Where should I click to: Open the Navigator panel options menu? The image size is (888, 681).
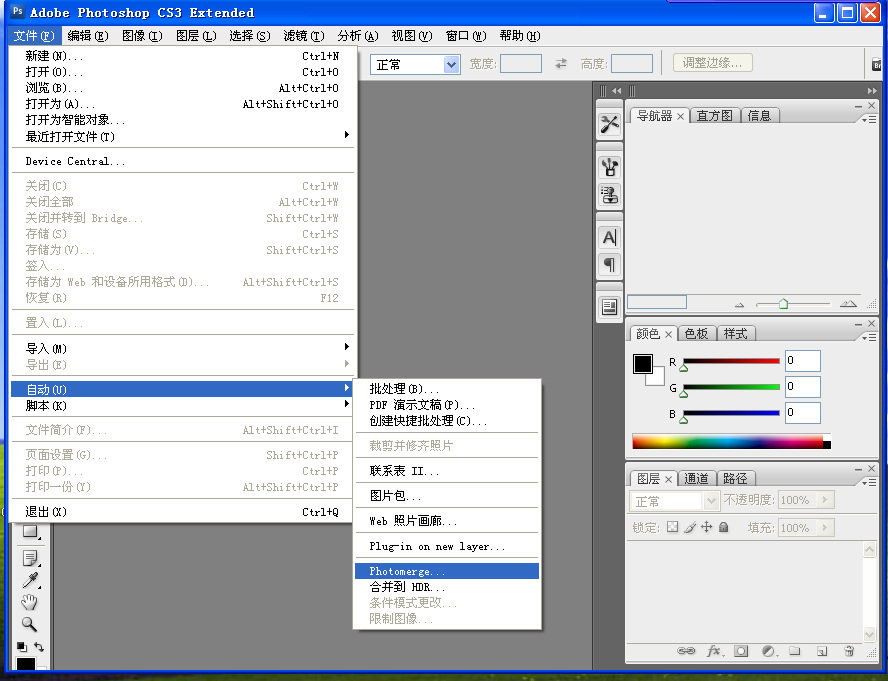point(869,120)
